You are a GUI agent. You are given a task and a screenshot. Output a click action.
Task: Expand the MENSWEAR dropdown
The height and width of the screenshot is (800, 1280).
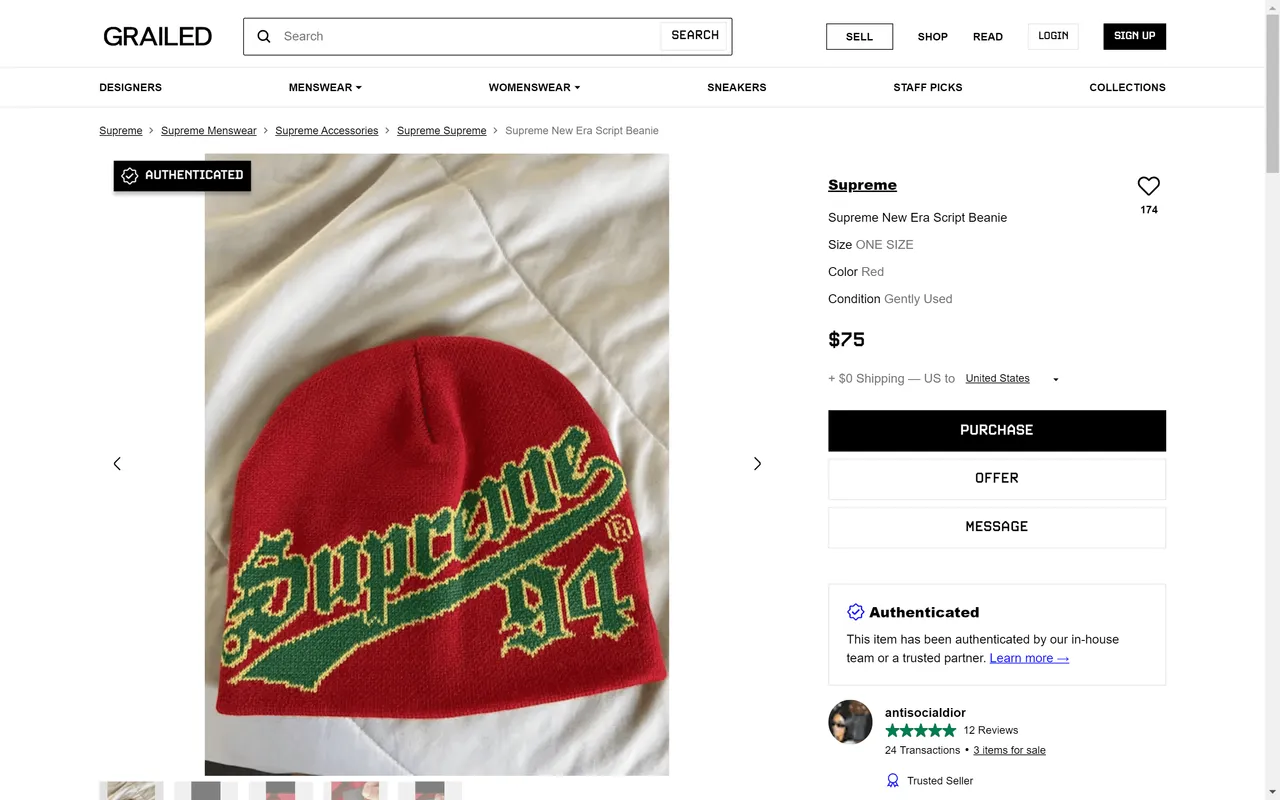[325, 87]
